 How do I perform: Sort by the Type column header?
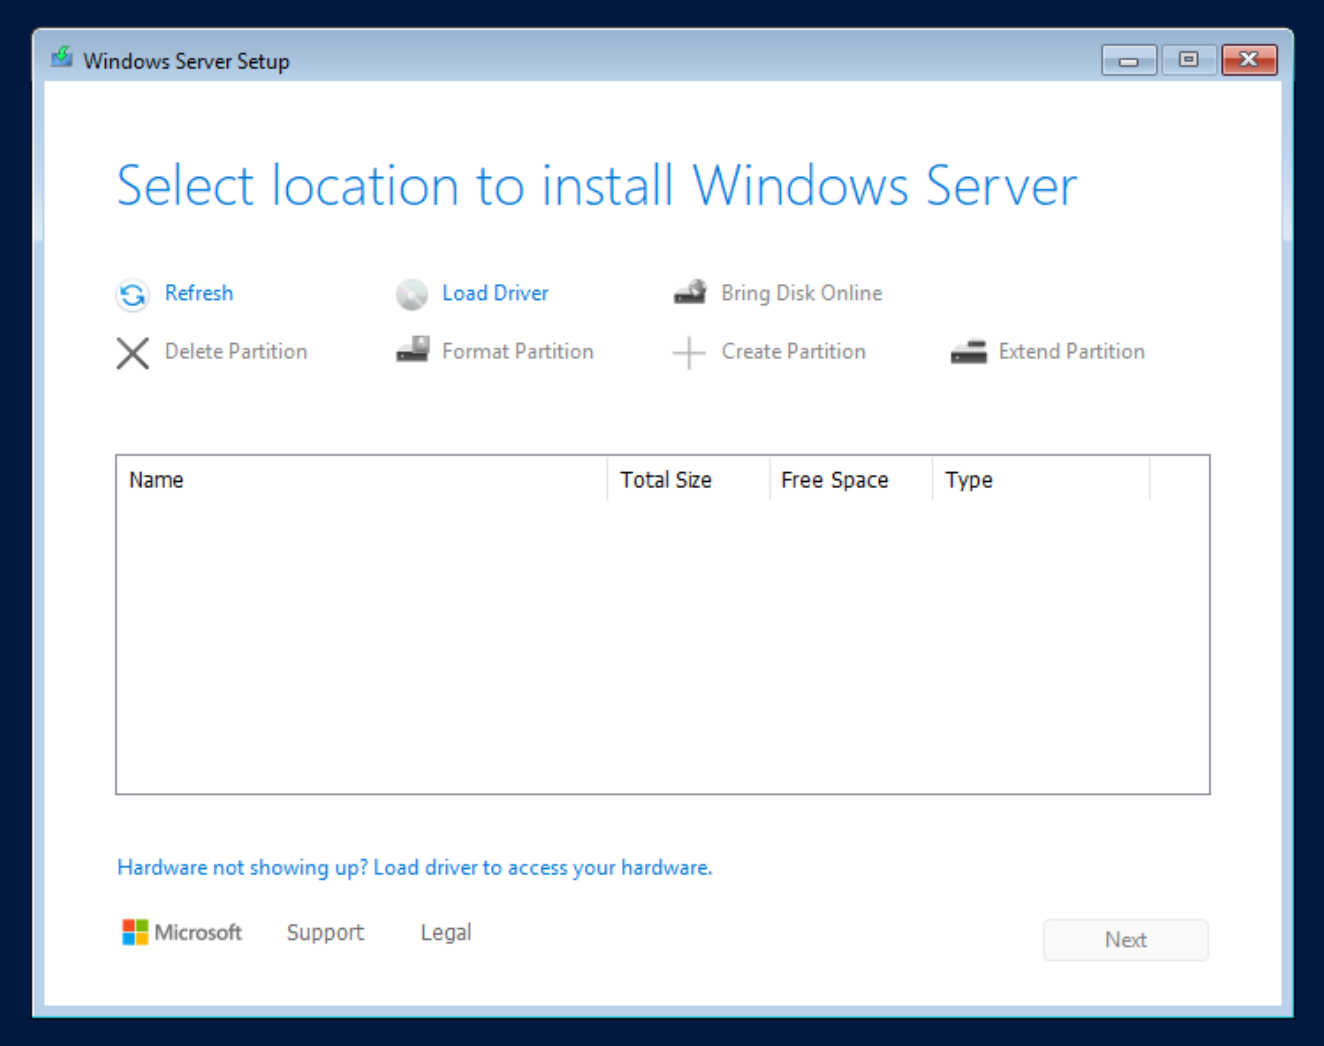click(x=1041, y=480)
